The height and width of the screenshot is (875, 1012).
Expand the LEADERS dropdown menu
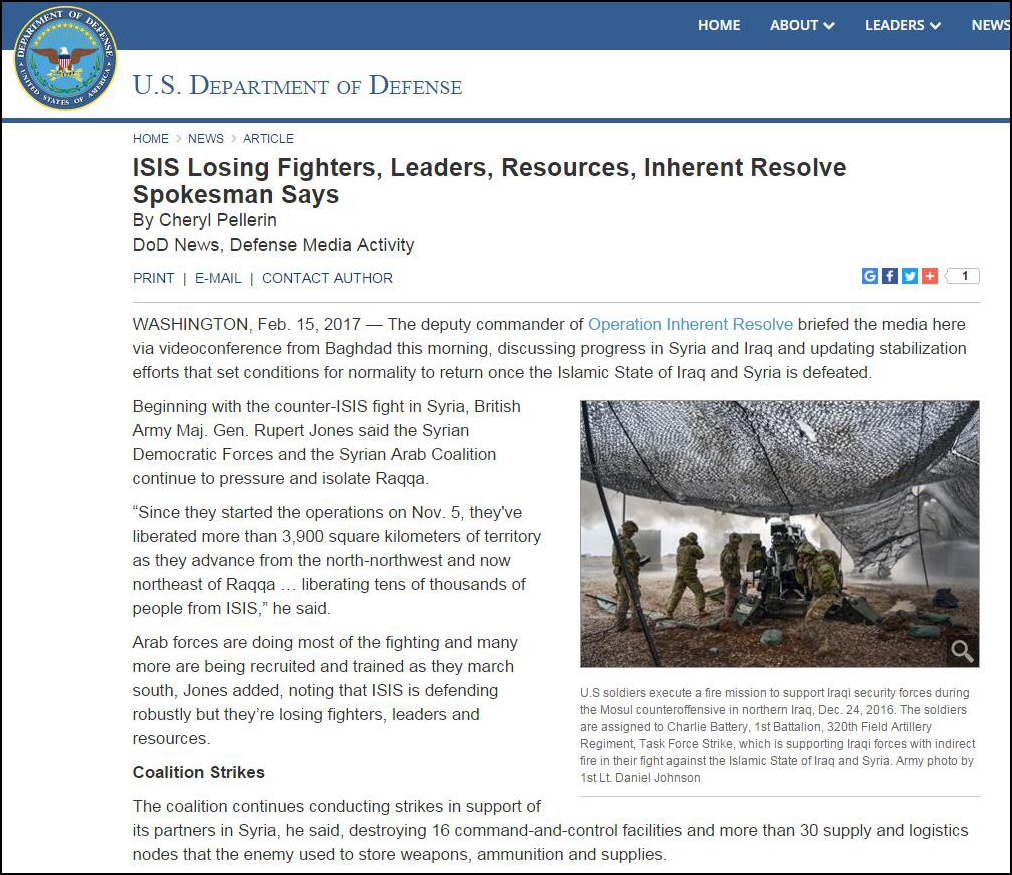(x=902, y=25)
